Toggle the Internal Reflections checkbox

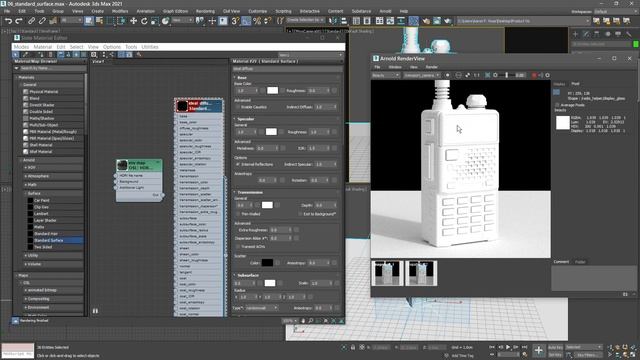(x=238, y=164)
